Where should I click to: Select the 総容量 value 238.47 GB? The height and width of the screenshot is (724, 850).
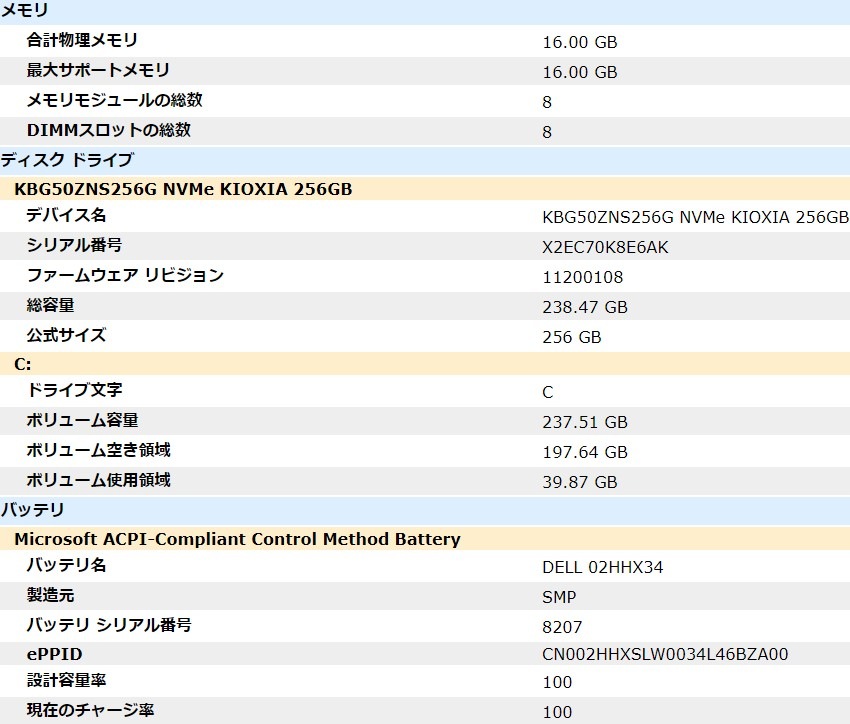tap(588, 307)
